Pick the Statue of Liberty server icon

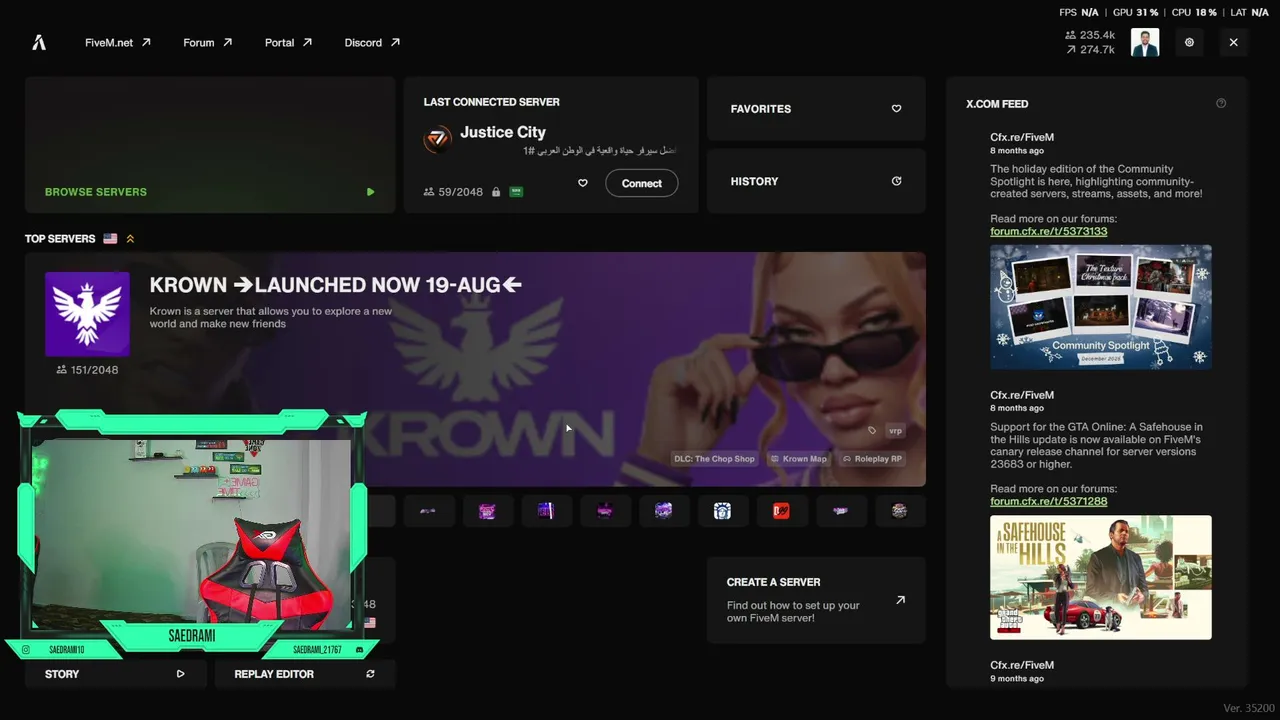[722, 511]
